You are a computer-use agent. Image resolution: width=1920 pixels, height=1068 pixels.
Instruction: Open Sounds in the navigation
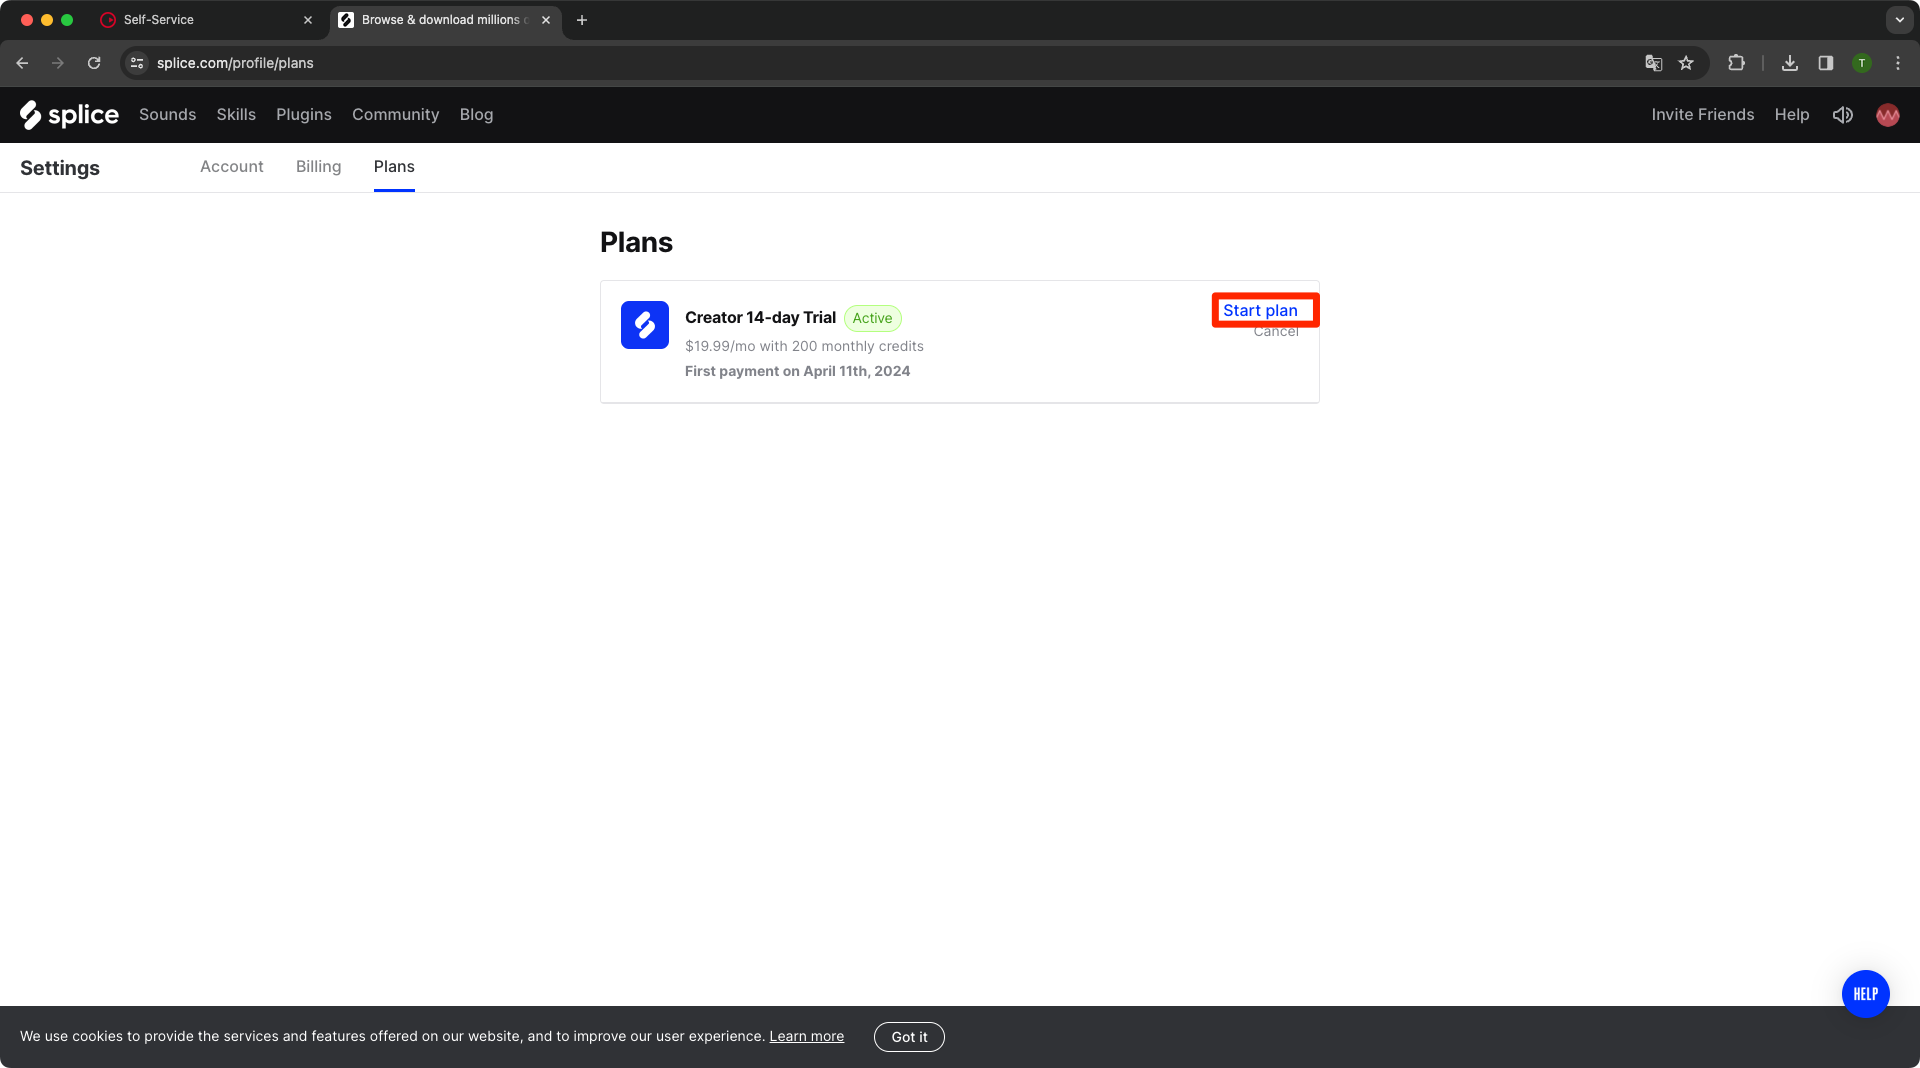[167, 115]
